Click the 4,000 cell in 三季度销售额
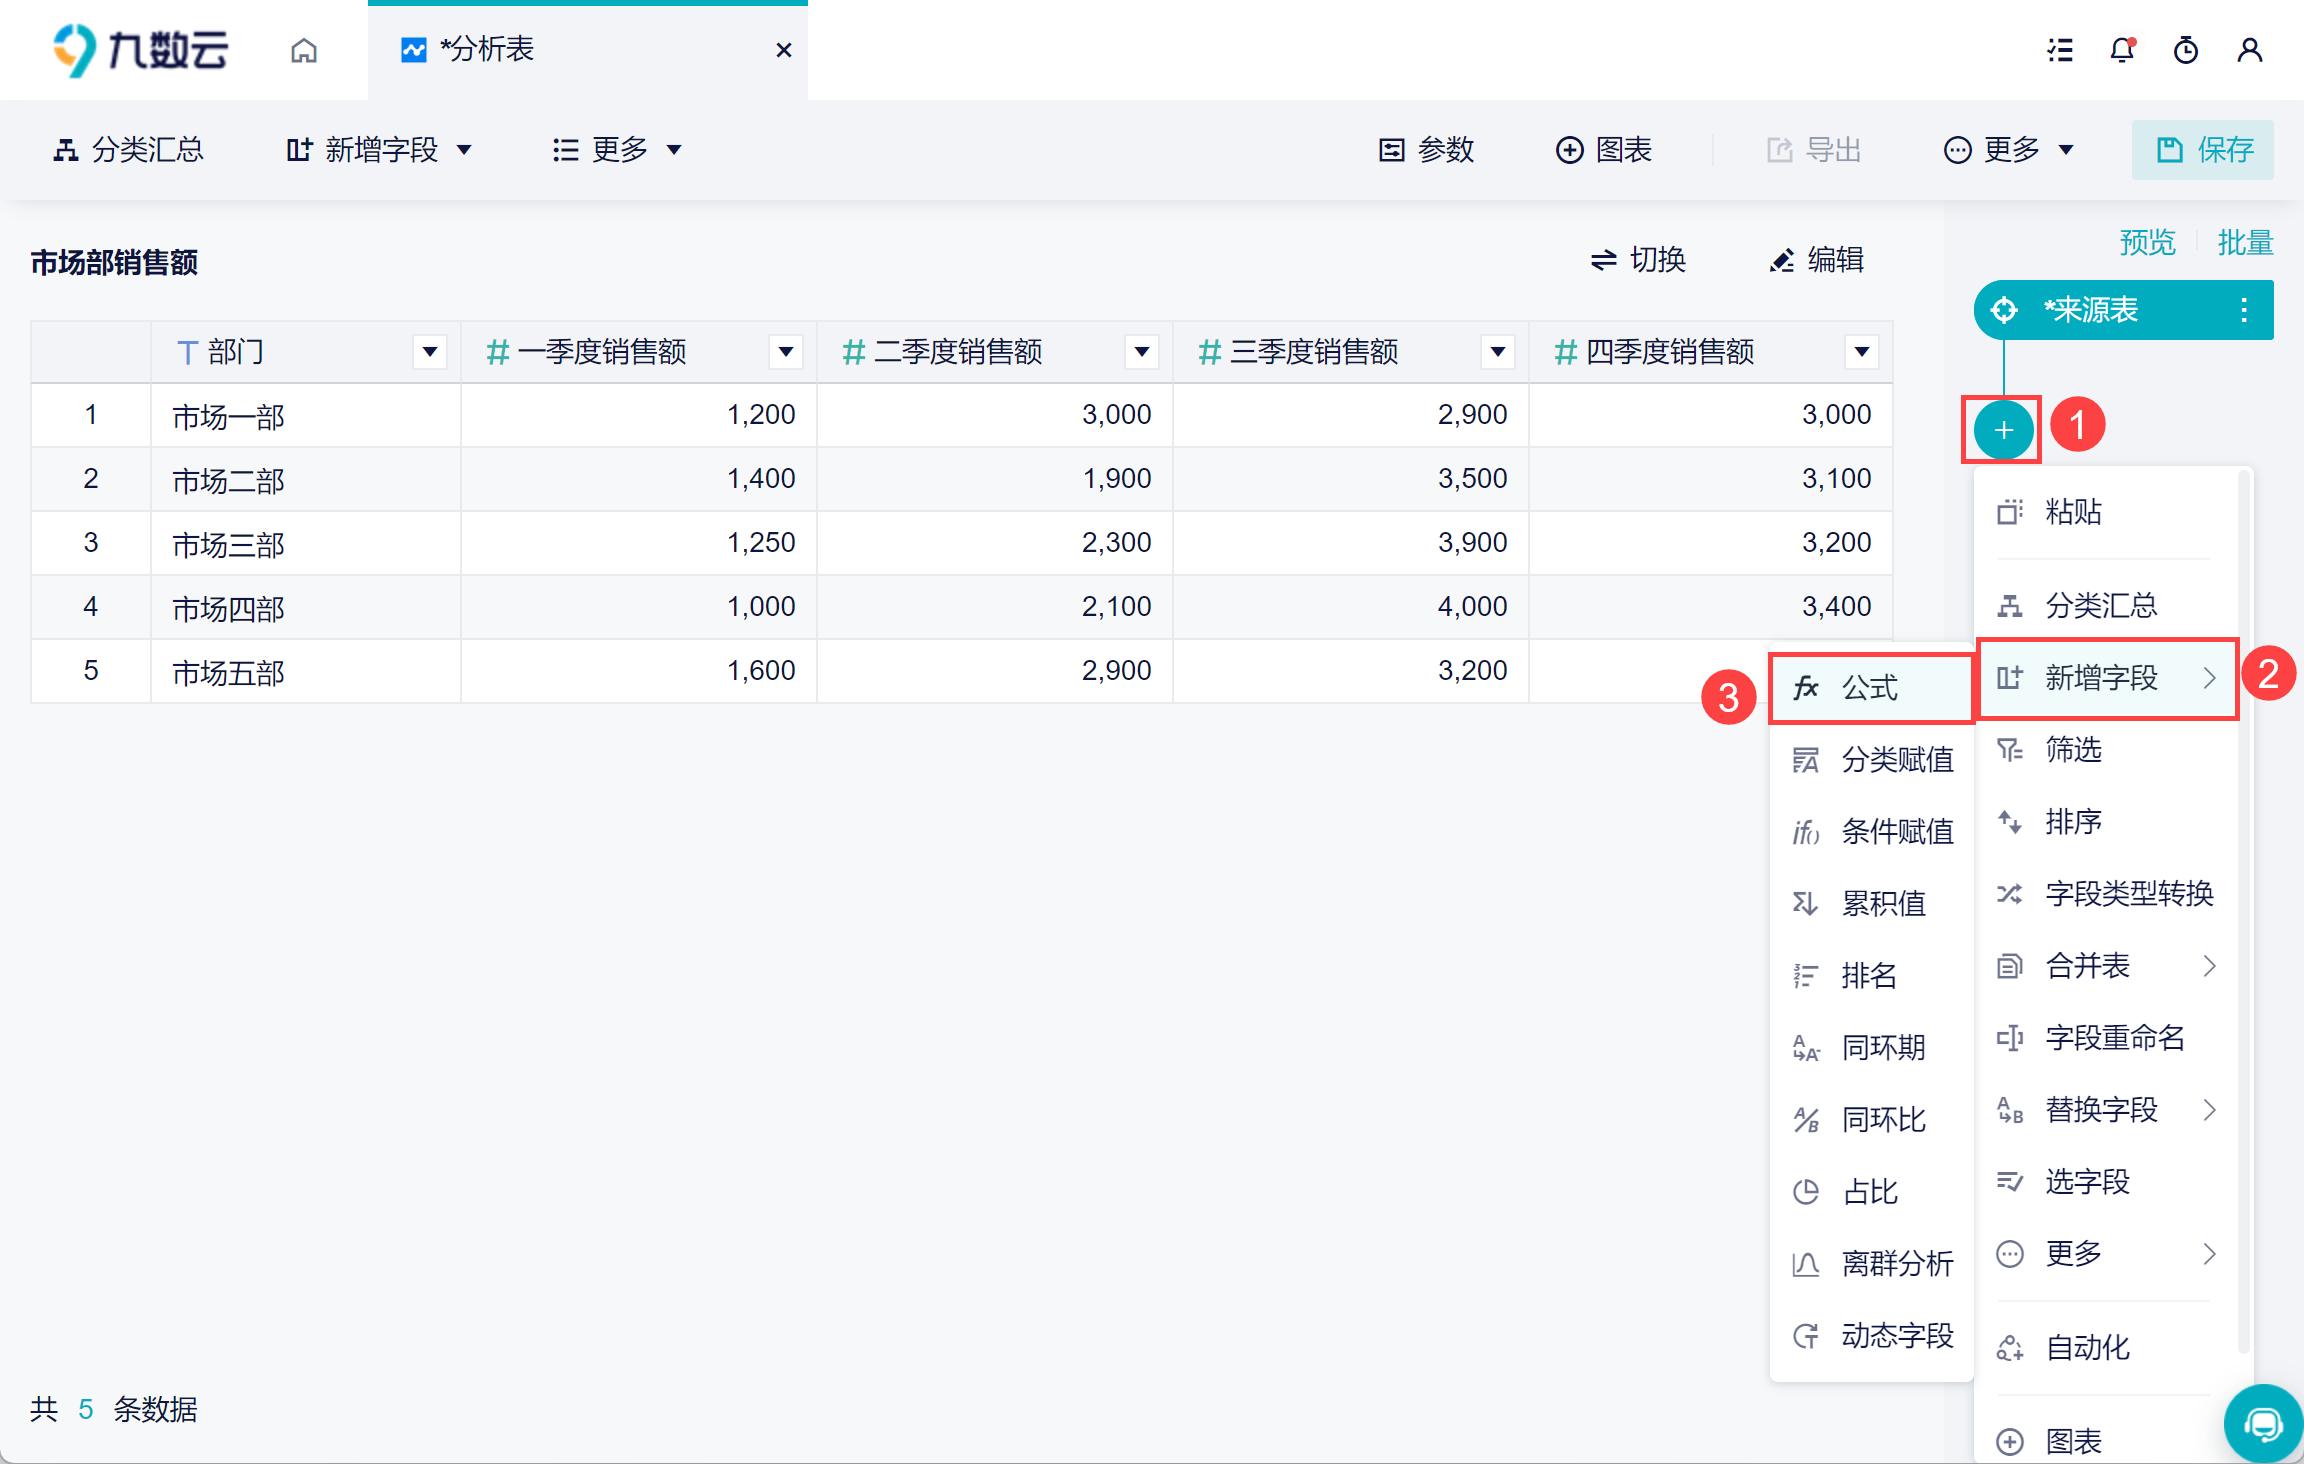The width and height of the screenshot is (2304, 1464). tap(1351, 607)
